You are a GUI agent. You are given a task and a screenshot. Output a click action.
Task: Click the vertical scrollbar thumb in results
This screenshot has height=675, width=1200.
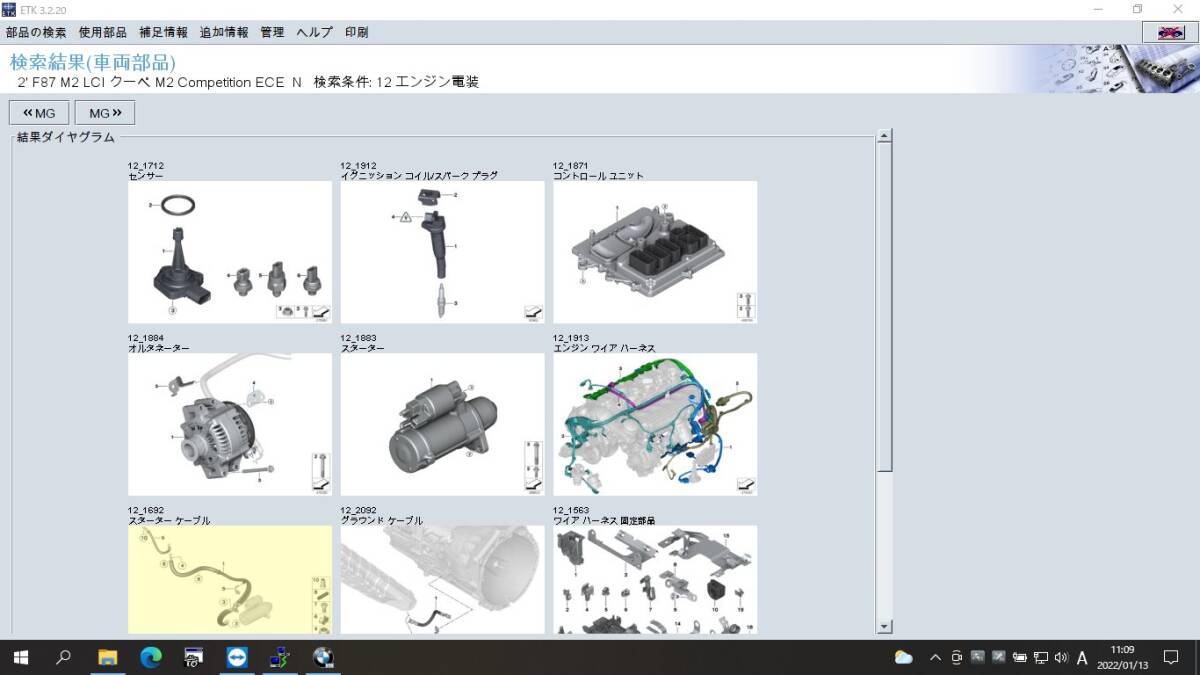[x=884, y=307]
